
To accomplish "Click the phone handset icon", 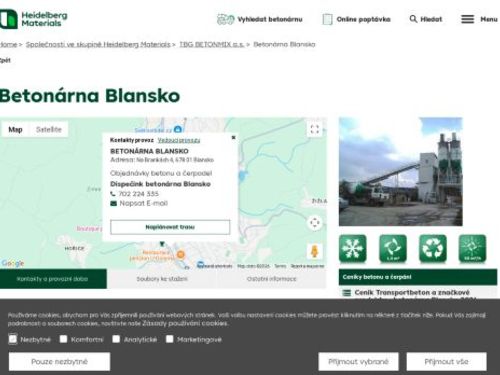I will click(x=113, y=194).
